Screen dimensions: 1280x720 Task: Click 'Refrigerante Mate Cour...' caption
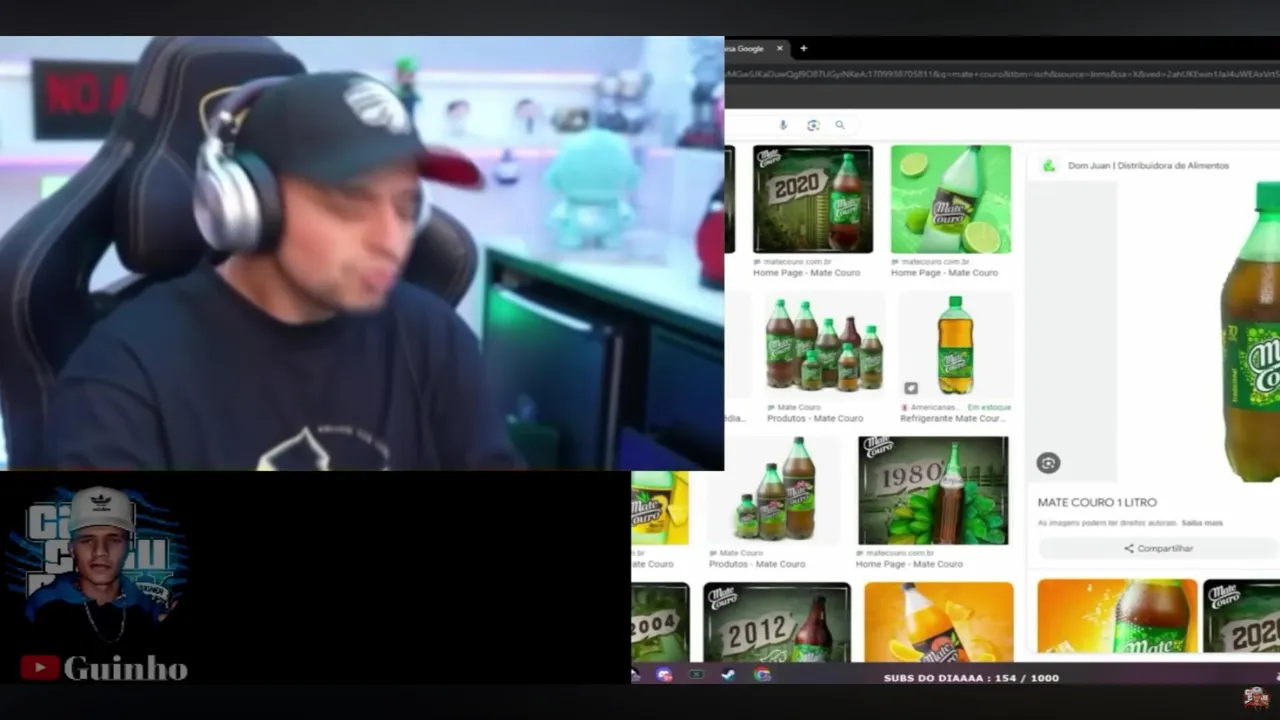click(953, 418)
